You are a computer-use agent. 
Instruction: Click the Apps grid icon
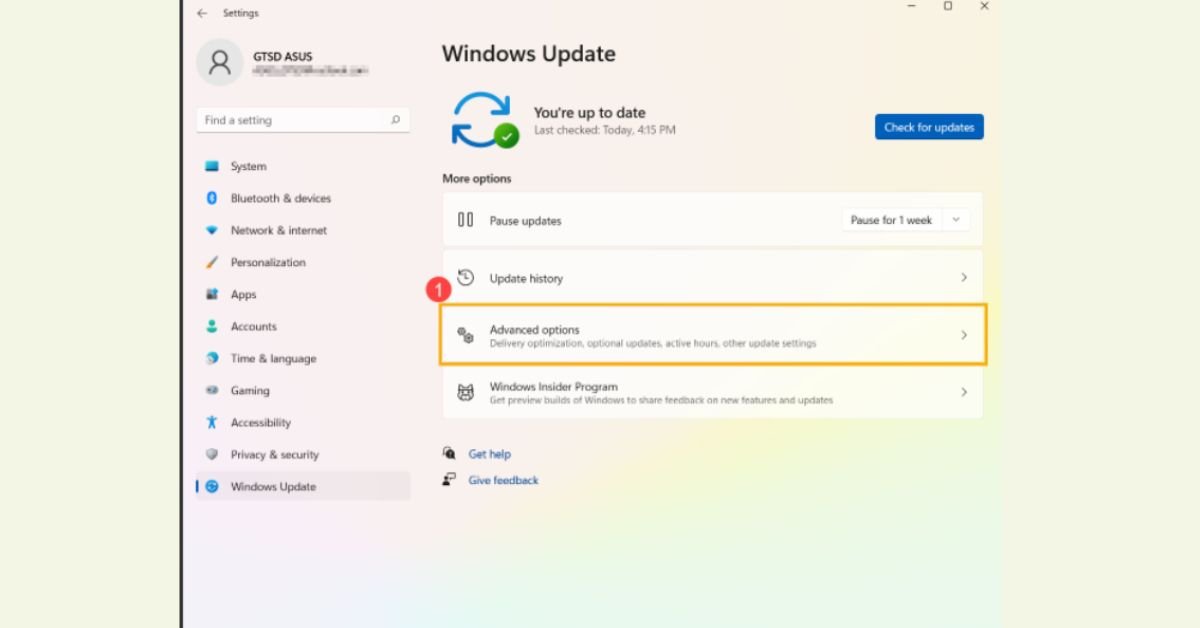tap(212, 294)
